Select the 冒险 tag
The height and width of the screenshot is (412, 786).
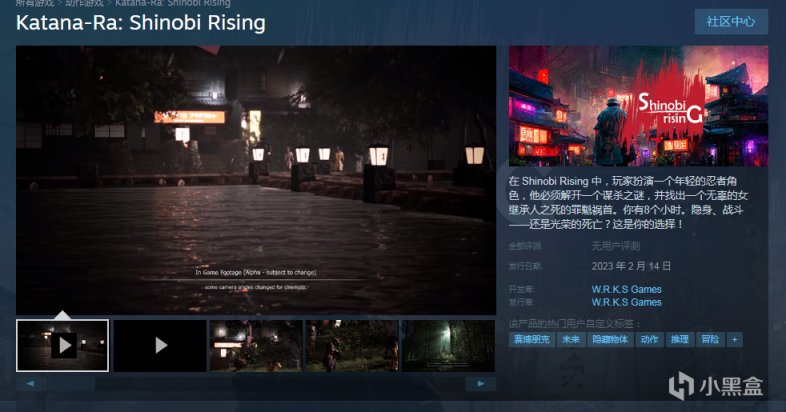(x=709, y=340)
